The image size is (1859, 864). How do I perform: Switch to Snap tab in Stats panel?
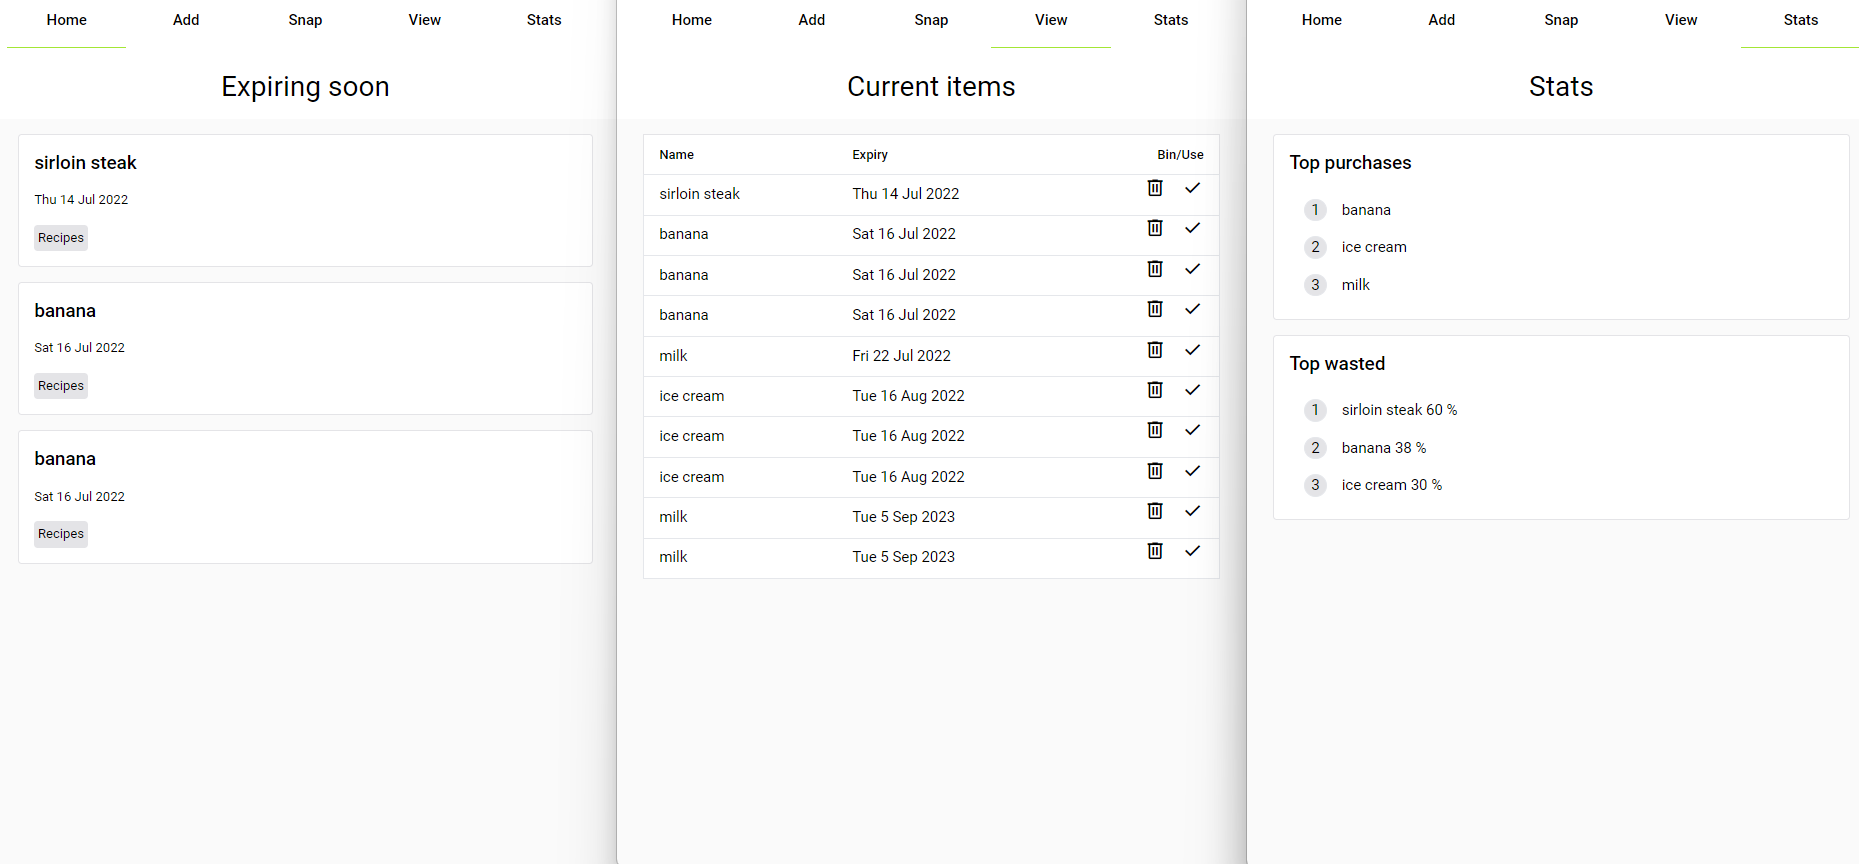click(1561, 20)
